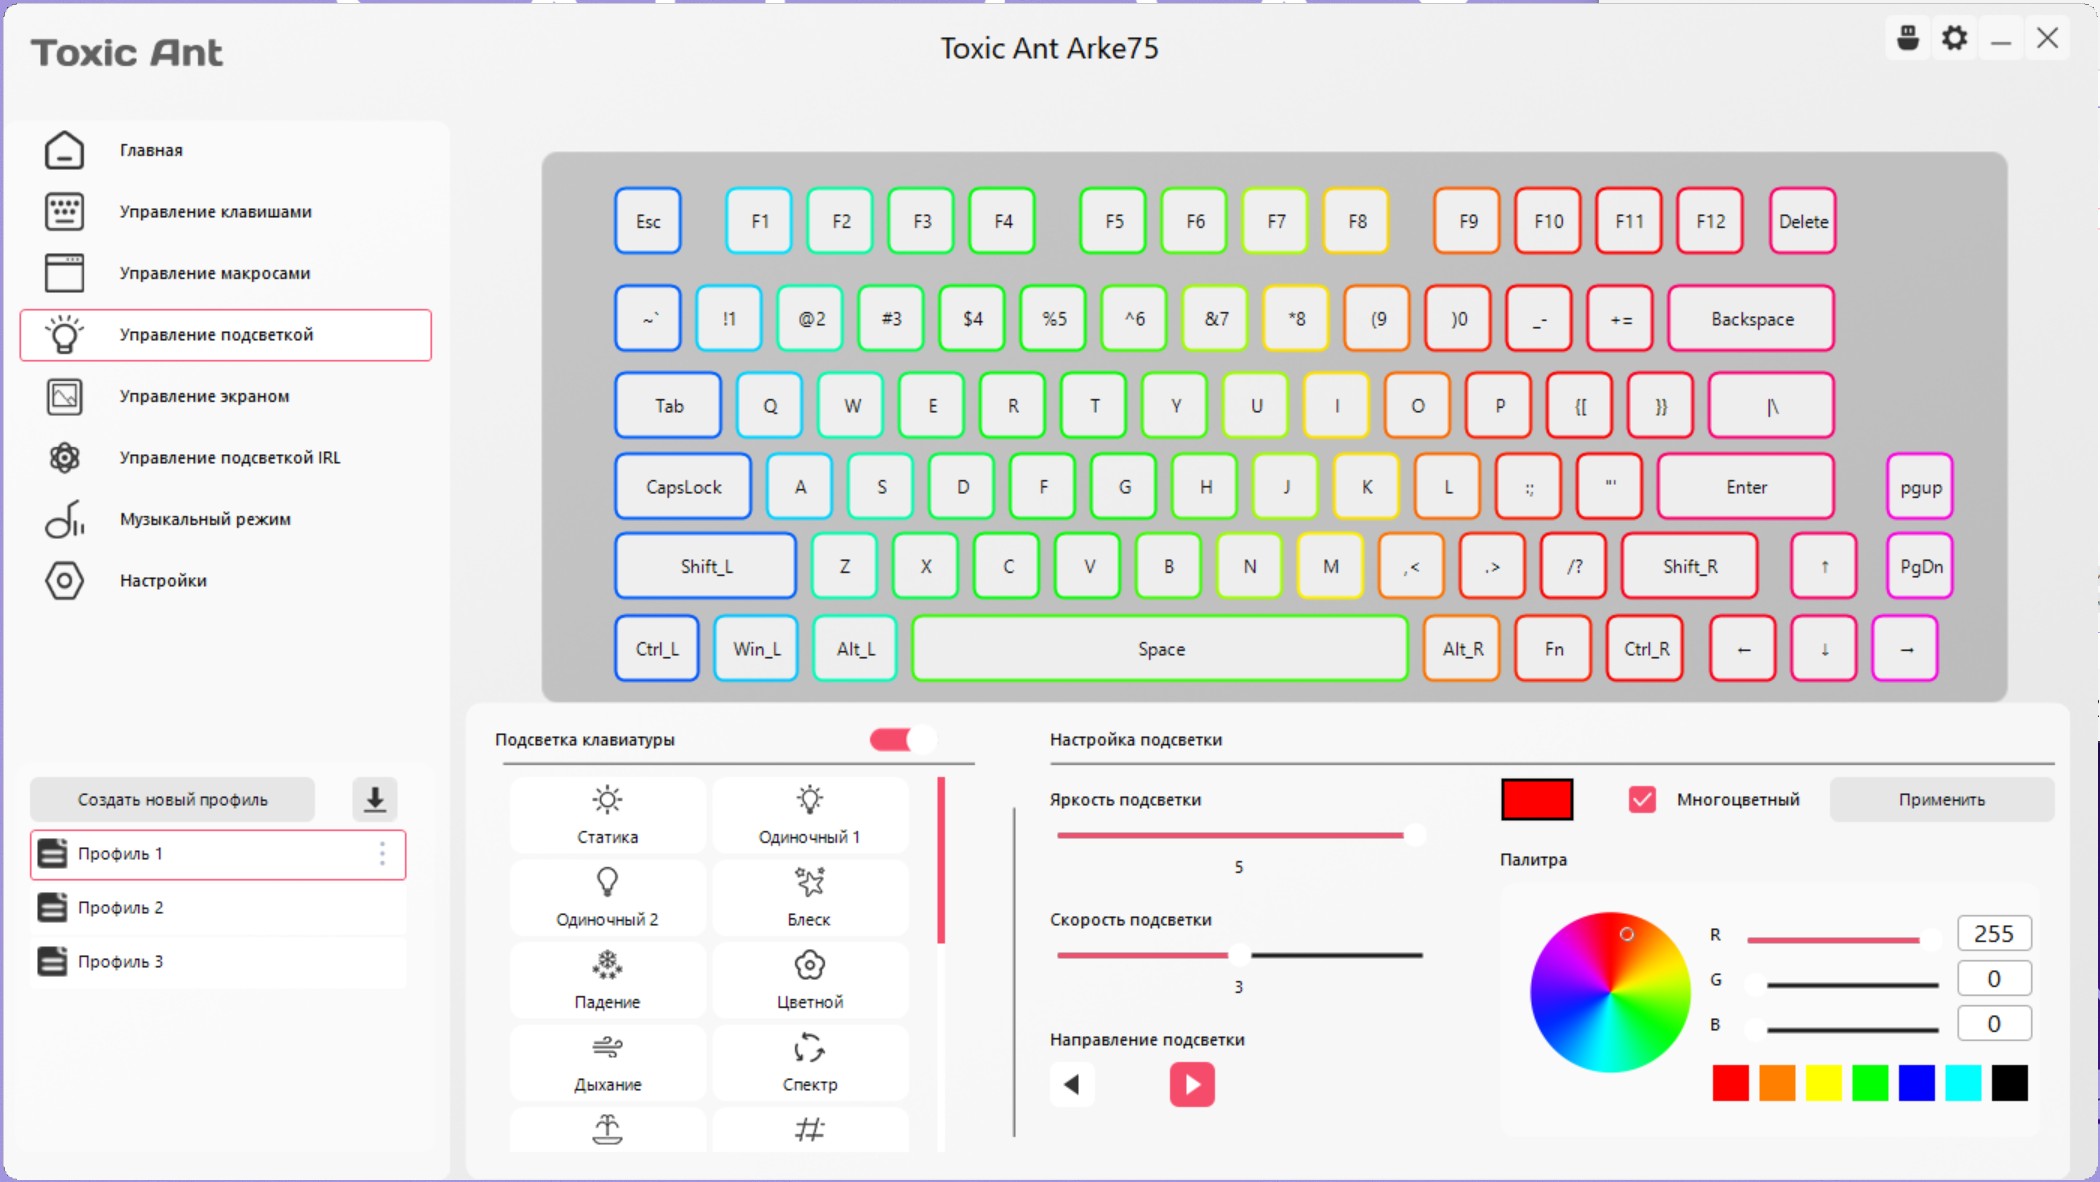
Task: Open Профиль 1 three-dot options menu
Action: [x=382, y=853]
